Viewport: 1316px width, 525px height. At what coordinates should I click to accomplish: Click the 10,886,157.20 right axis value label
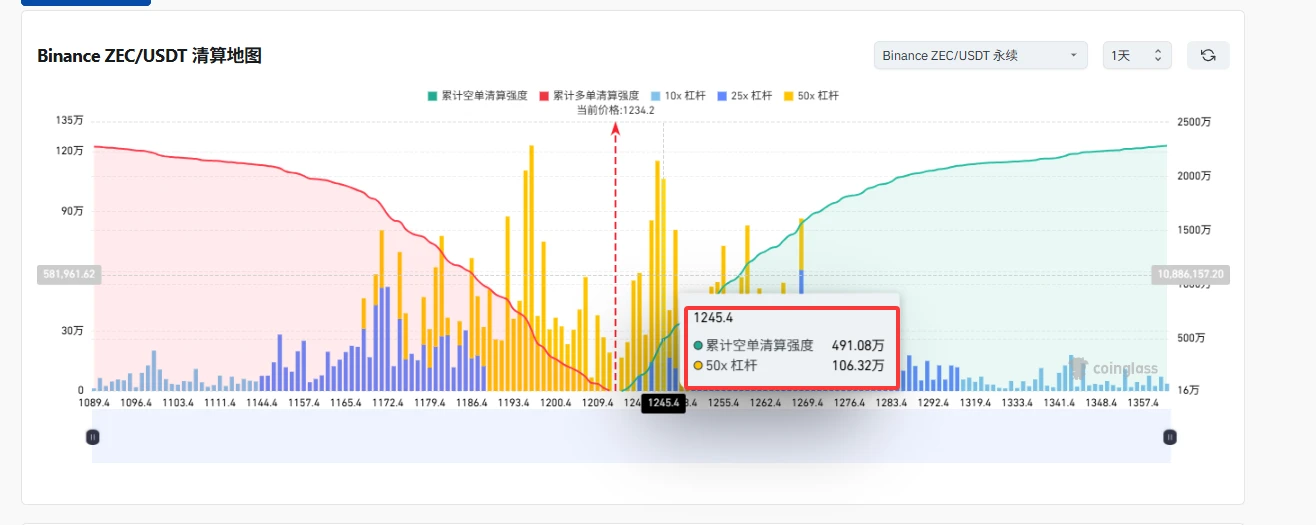coord(1191,273)
